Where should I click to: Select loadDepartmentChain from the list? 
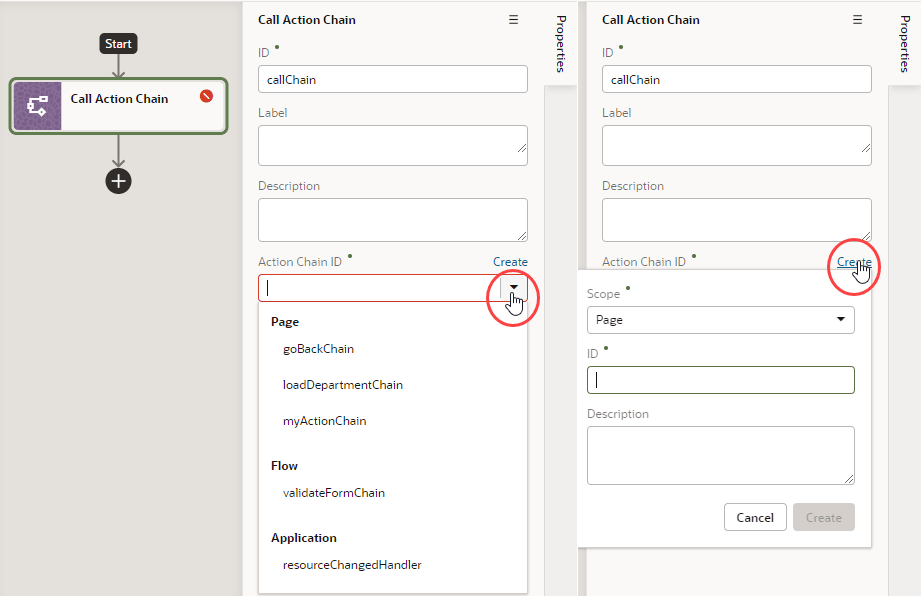pos(343,385)
